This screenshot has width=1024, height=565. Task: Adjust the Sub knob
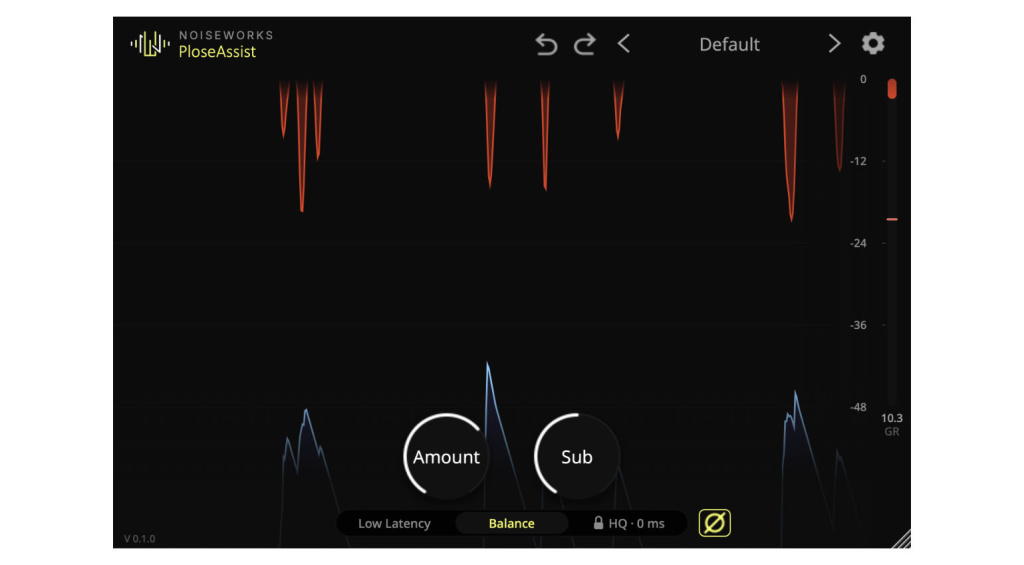pyautogui.click(x=577, y=457)
